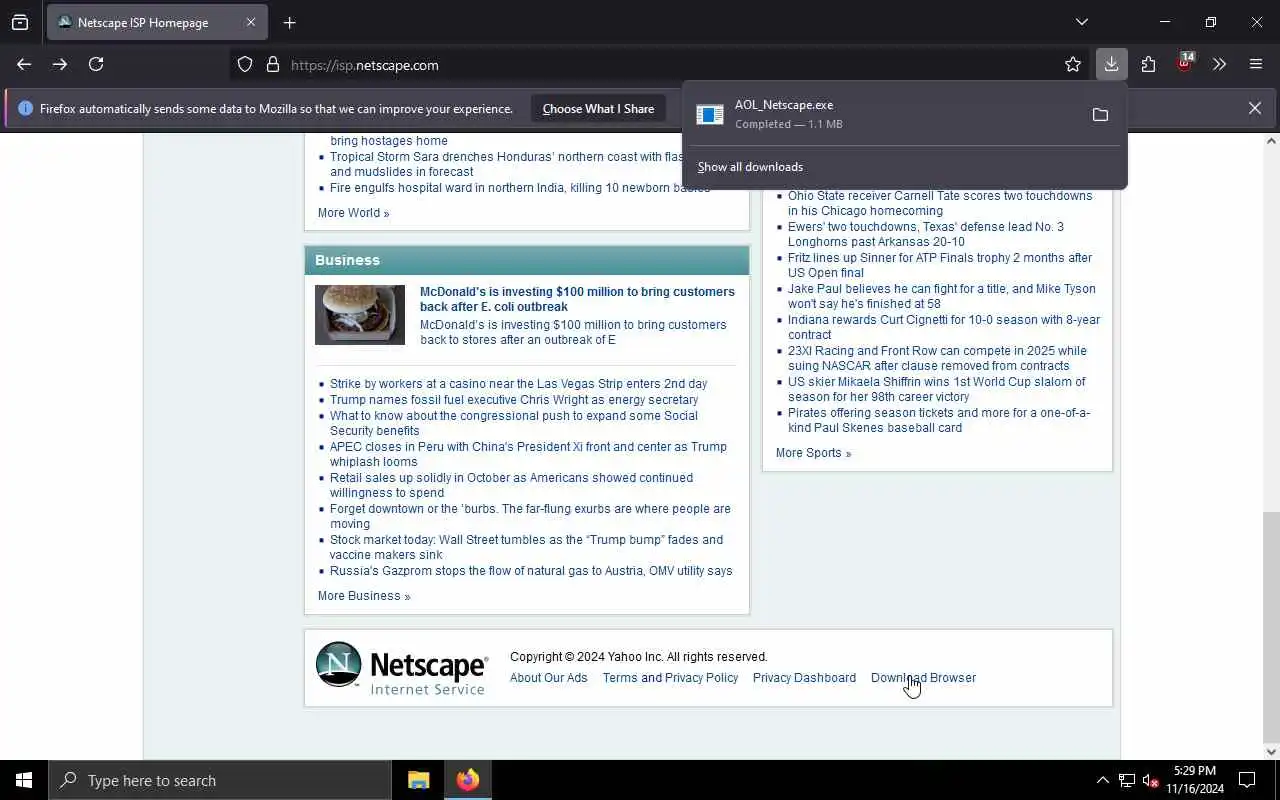
Task: Click the scrollbar down arrow
Action: point(1271,752)
